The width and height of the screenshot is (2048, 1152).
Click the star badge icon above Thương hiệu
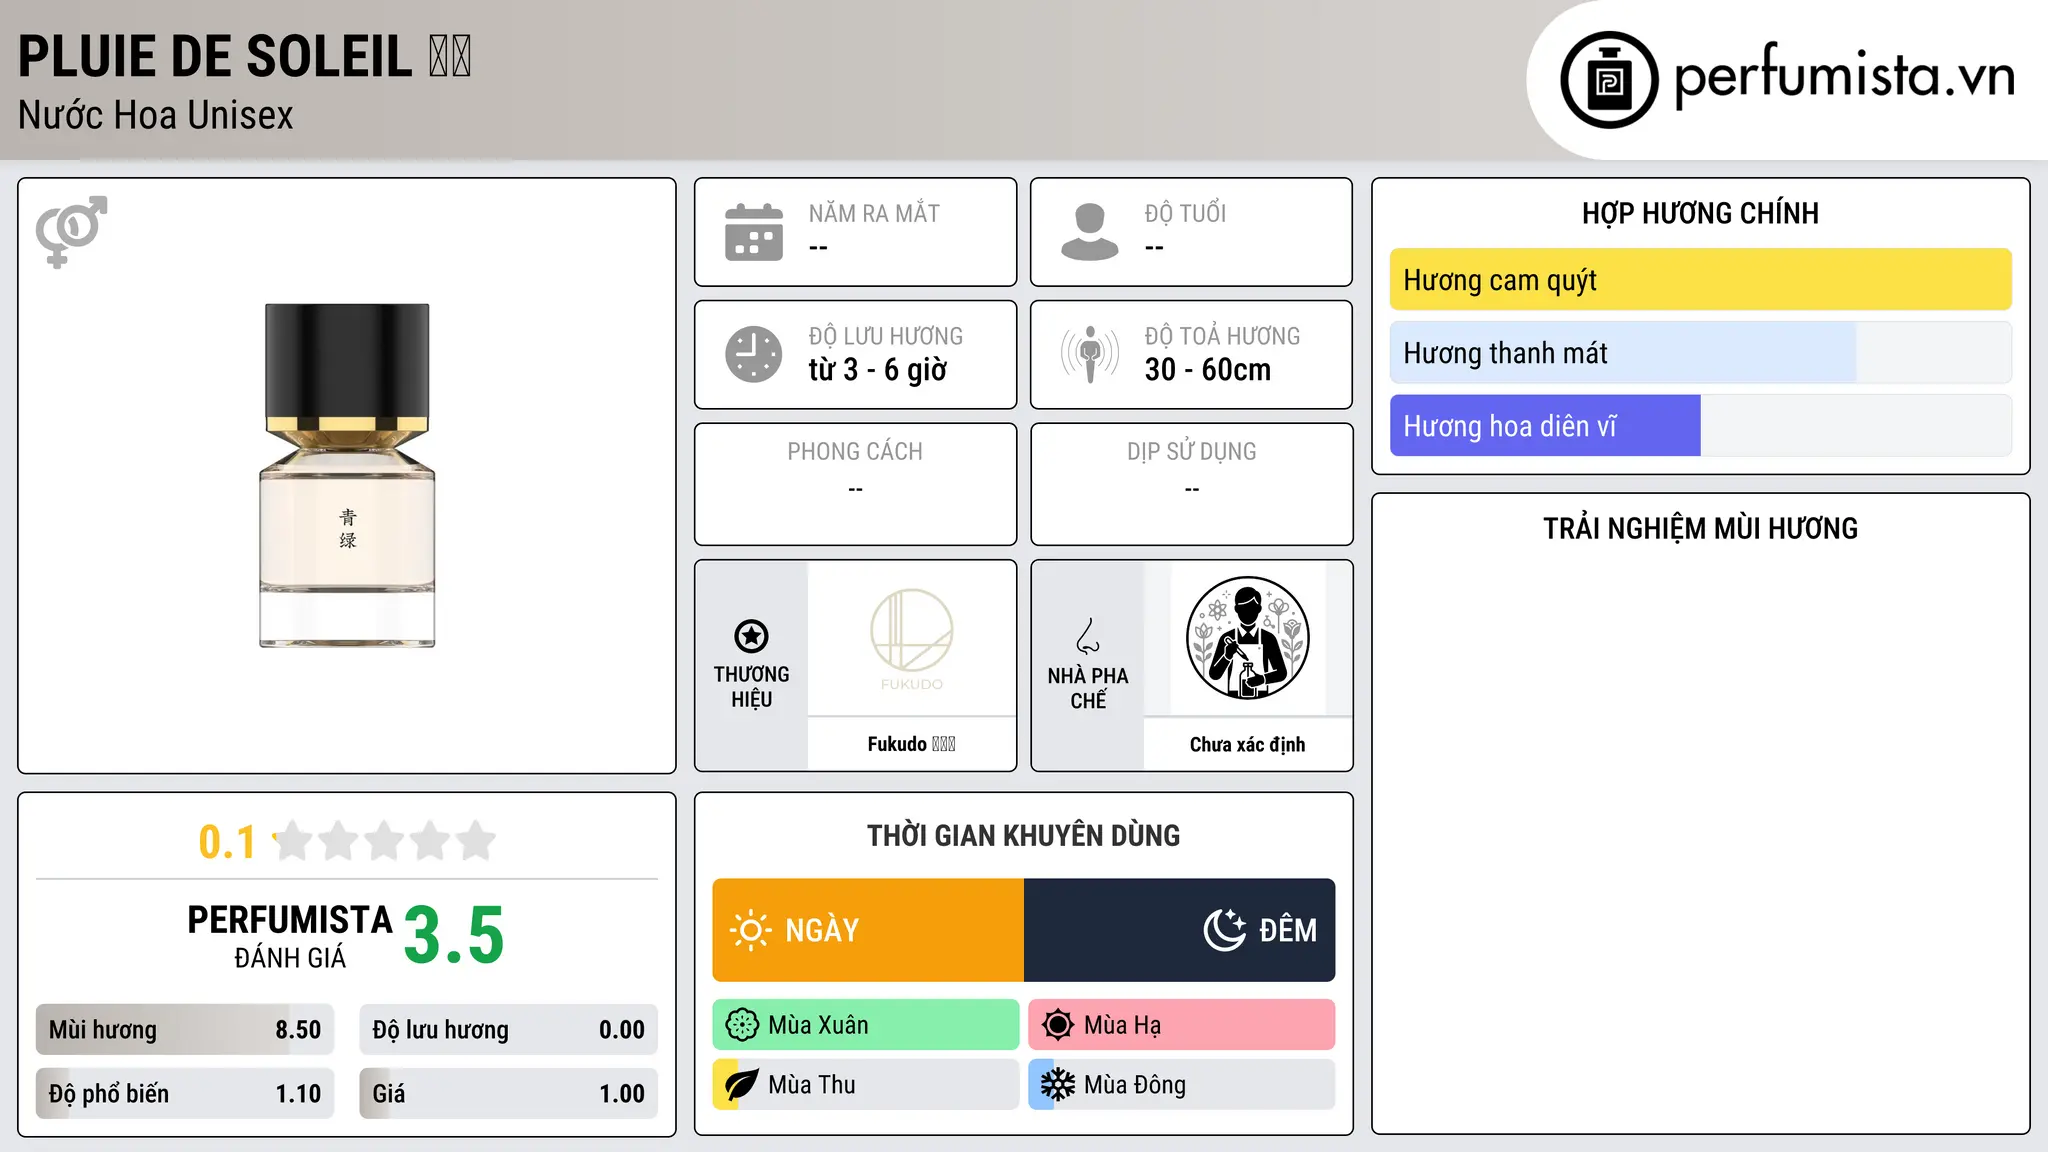click(752, 636)
